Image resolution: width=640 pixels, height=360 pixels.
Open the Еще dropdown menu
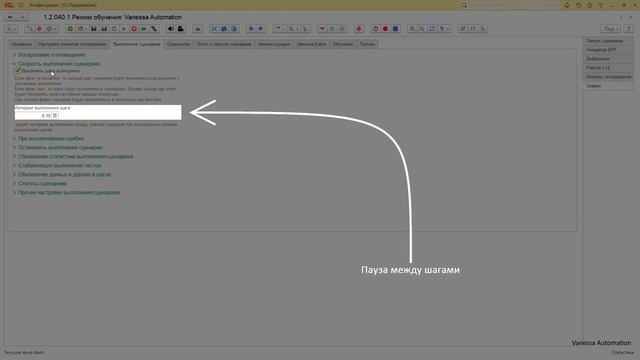point(611,29)
